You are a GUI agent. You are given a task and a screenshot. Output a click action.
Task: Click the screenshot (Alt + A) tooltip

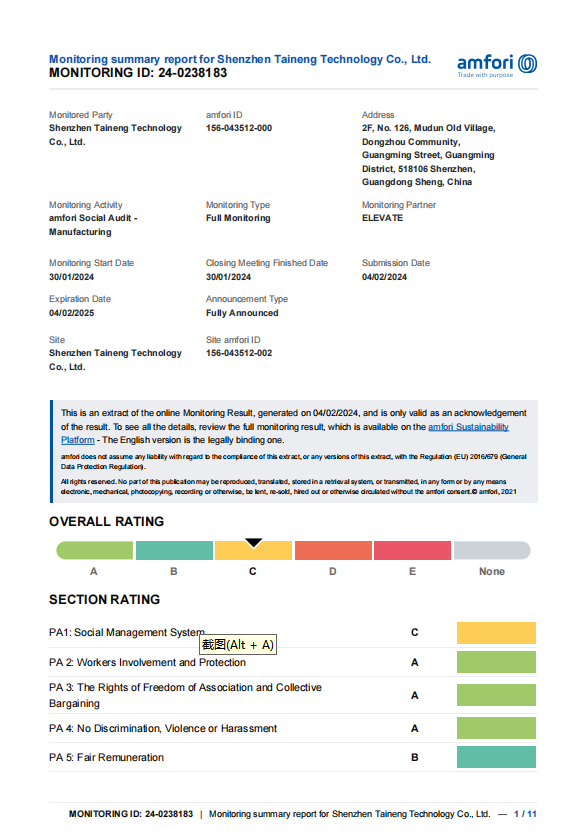[x=238, y=645]
